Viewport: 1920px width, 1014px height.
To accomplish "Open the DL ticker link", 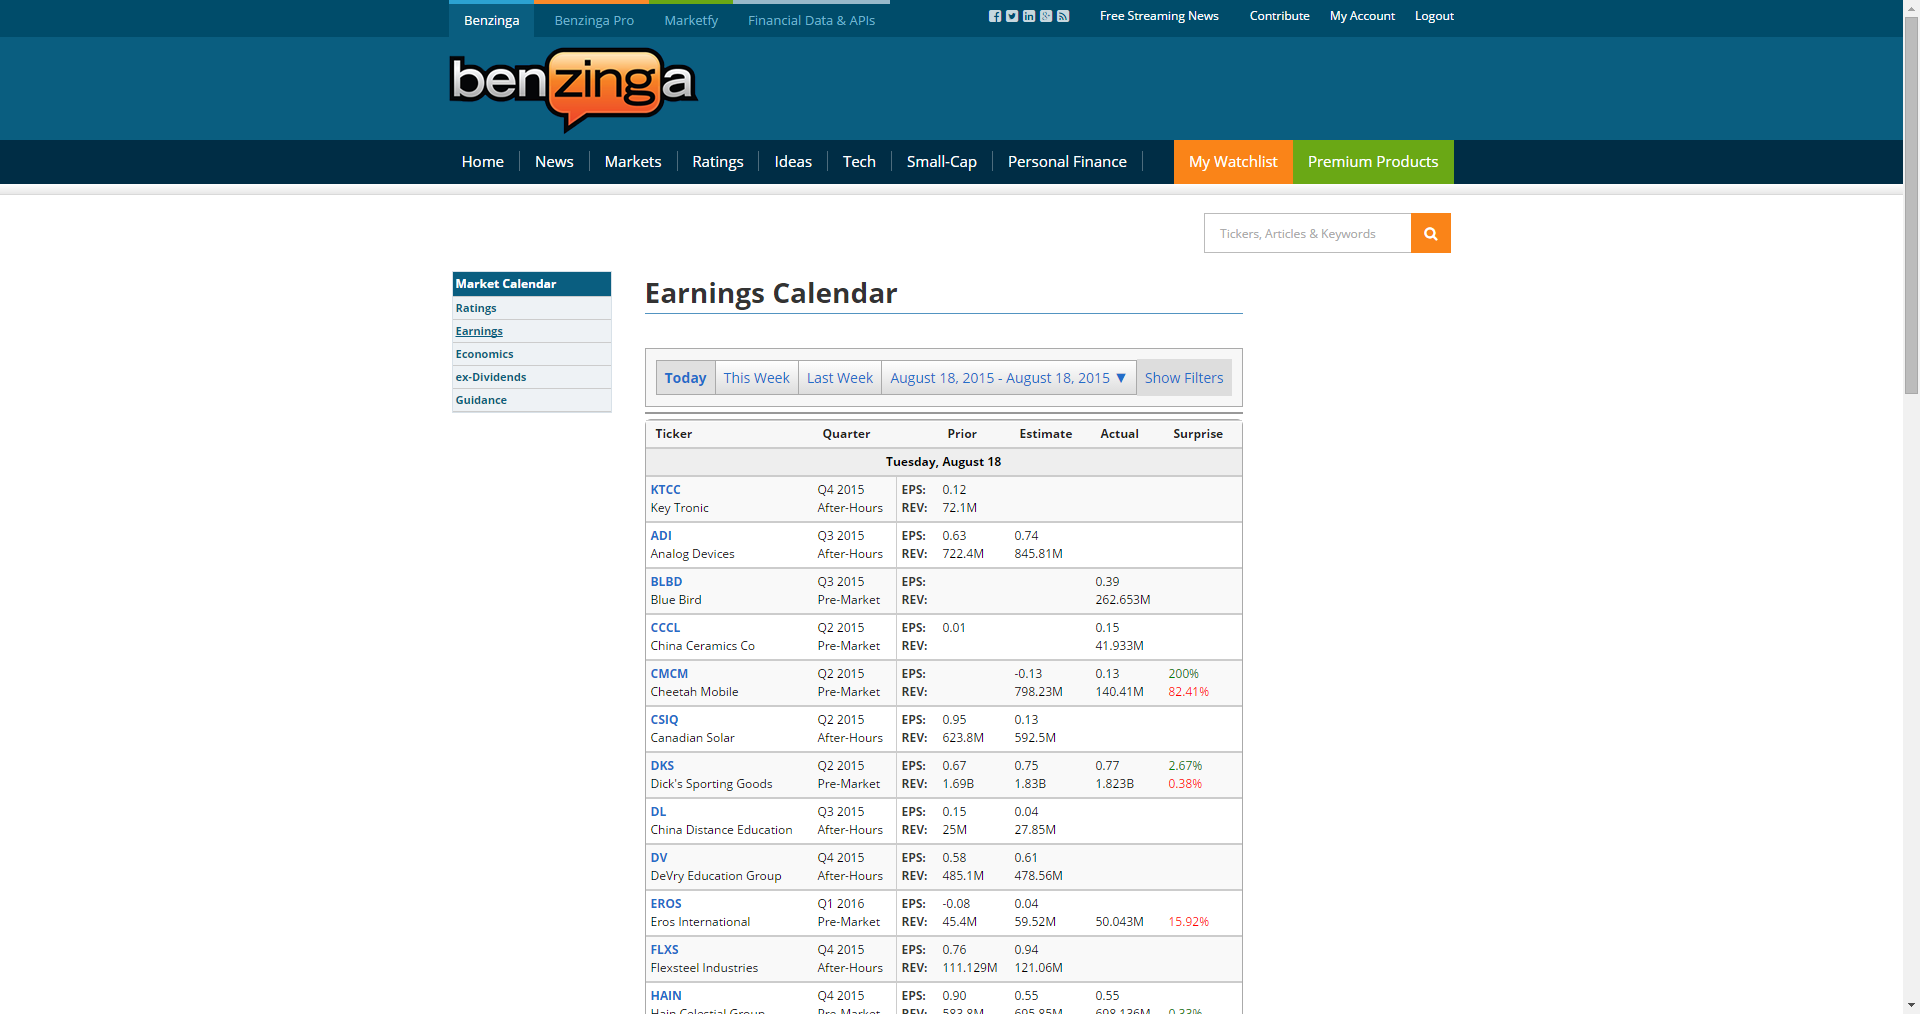I will pyautogui.click(x=658, y=812).
